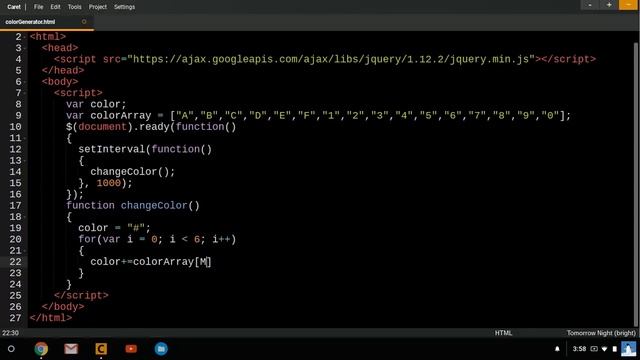Click the setInterval call on line 12
640x360 pixels.
coord(145,149)
